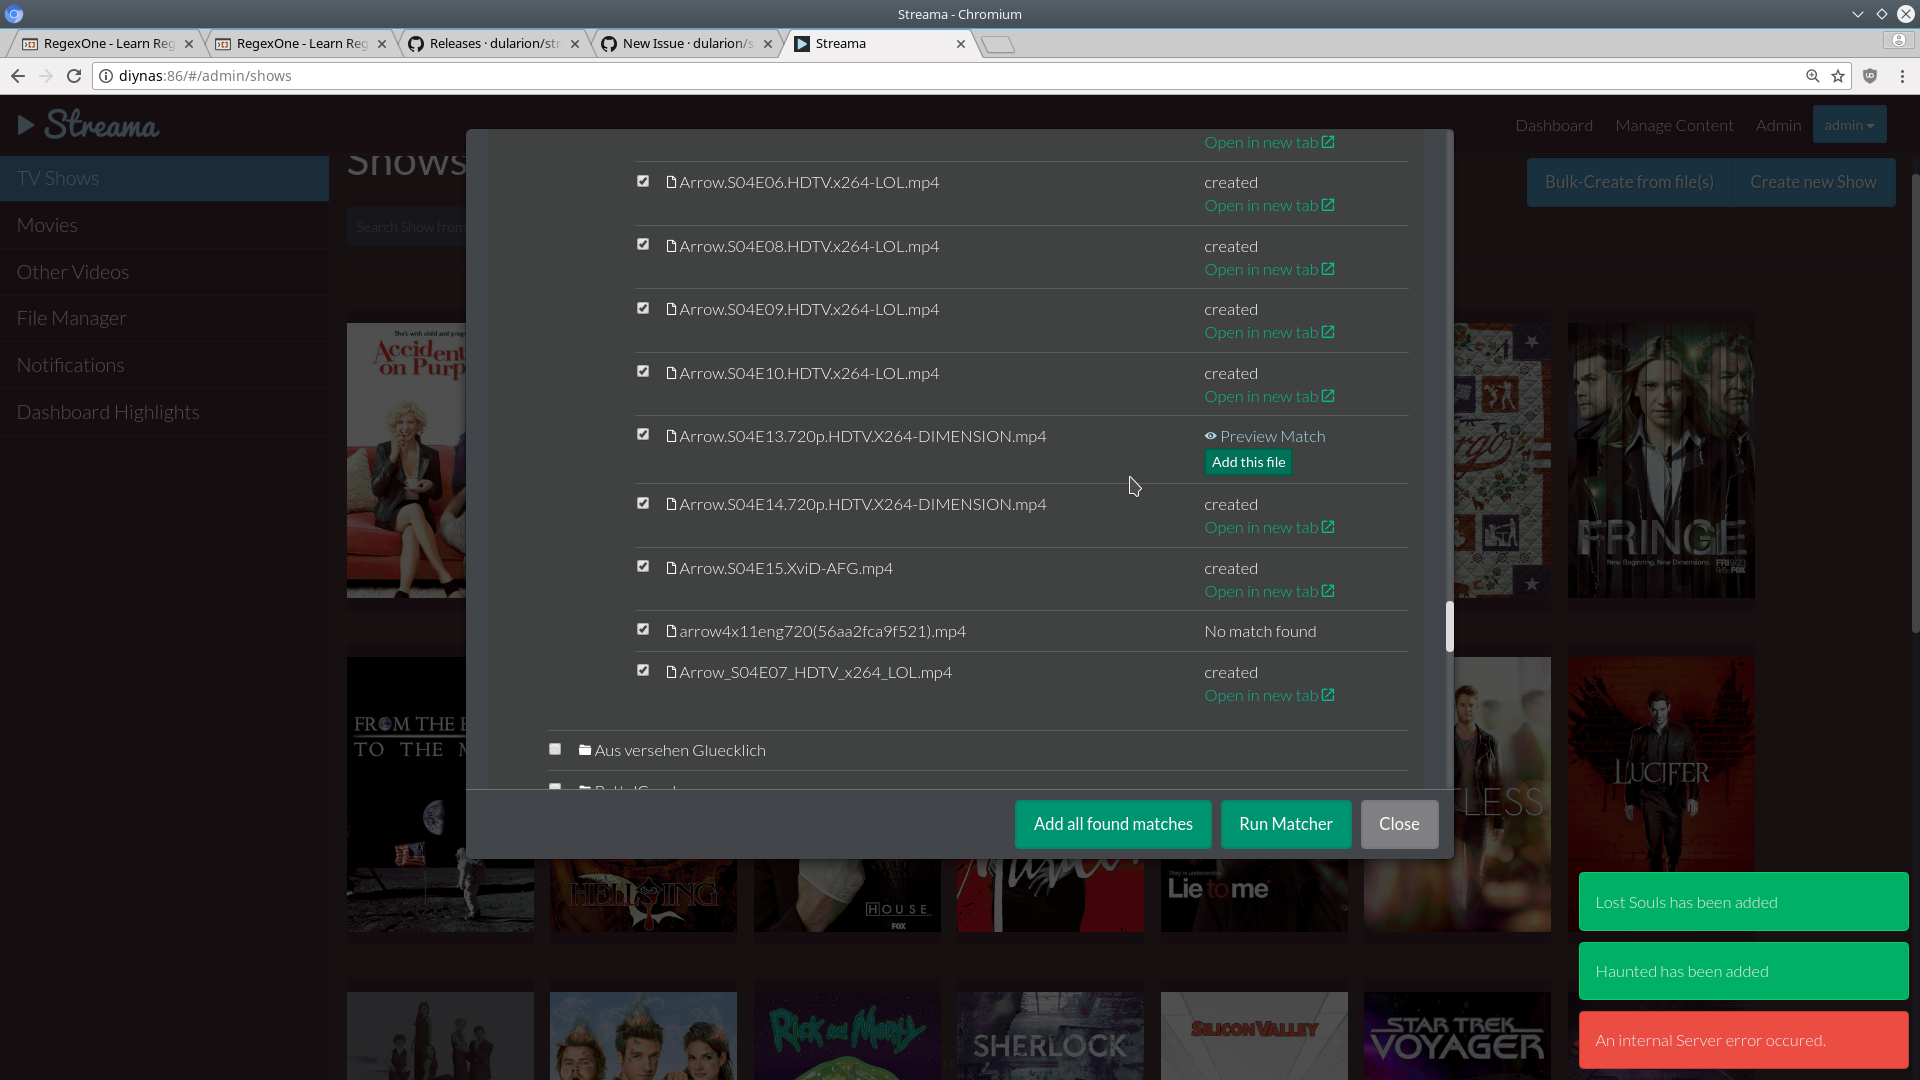The width and height of the screenshot is (1920, 1080).
Task: Uncheck the arrow4x11eng720 checkbox
Action: pyautogui.click(x=643, y=629)
